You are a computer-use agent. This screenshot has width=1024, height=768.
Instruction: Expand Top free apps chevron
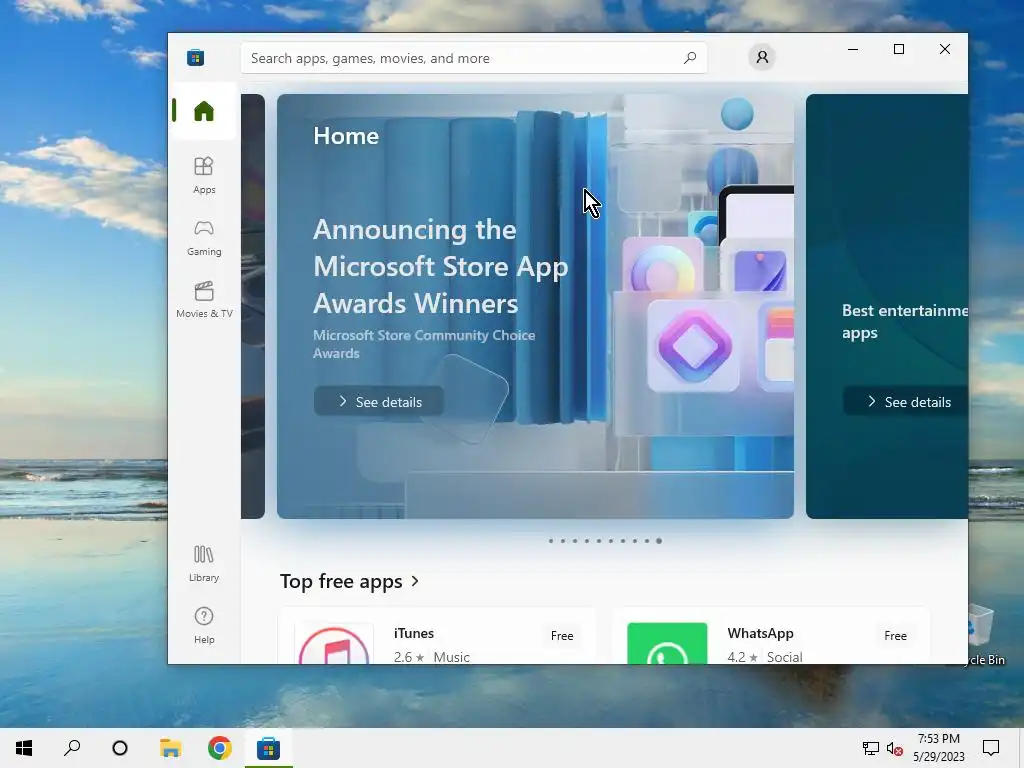point(415,581)
